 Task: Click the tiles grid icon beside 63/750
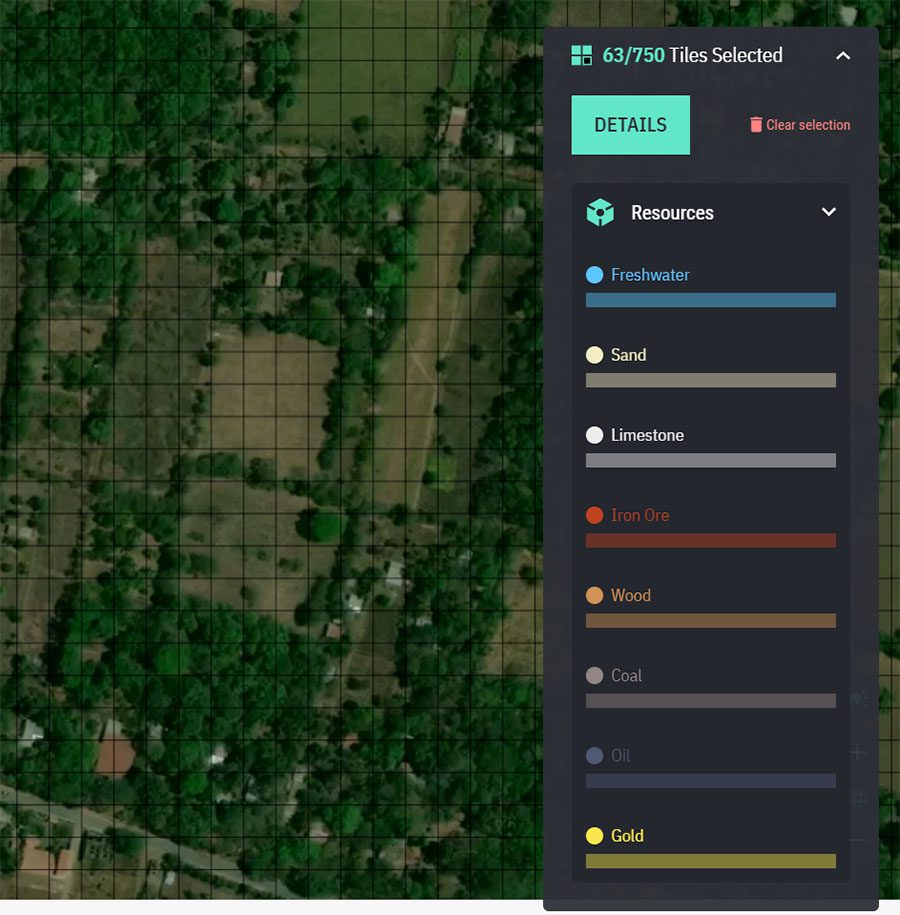pos(581,55)
